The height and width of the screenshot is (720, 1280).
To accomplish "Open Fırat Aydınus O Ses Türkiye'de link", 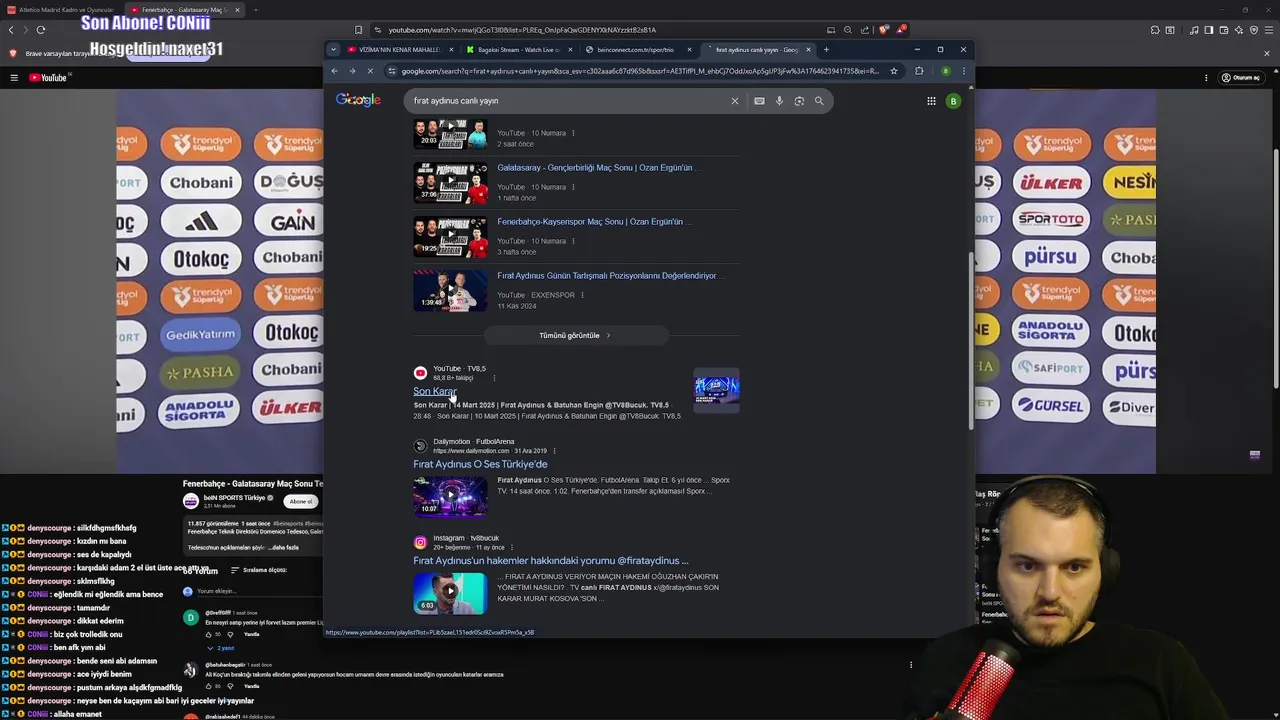I will [480, 464].
